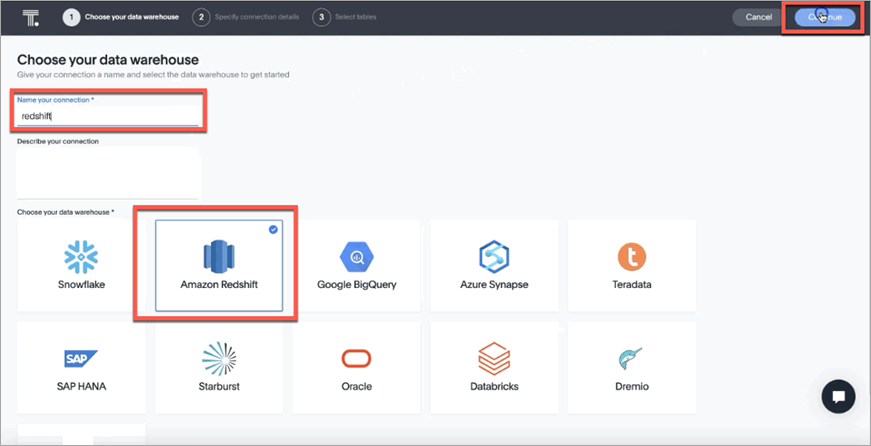The height and width of the screenshot is (446, 871).
Task: Open the chat support bubble
Action: pyautogui.click(x=838, y=397)
